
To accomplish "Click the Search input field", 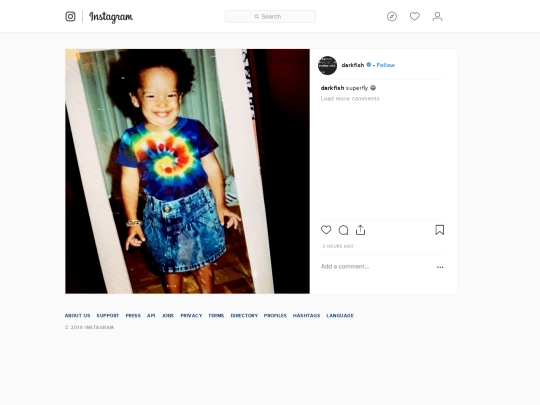I will 270,17.
